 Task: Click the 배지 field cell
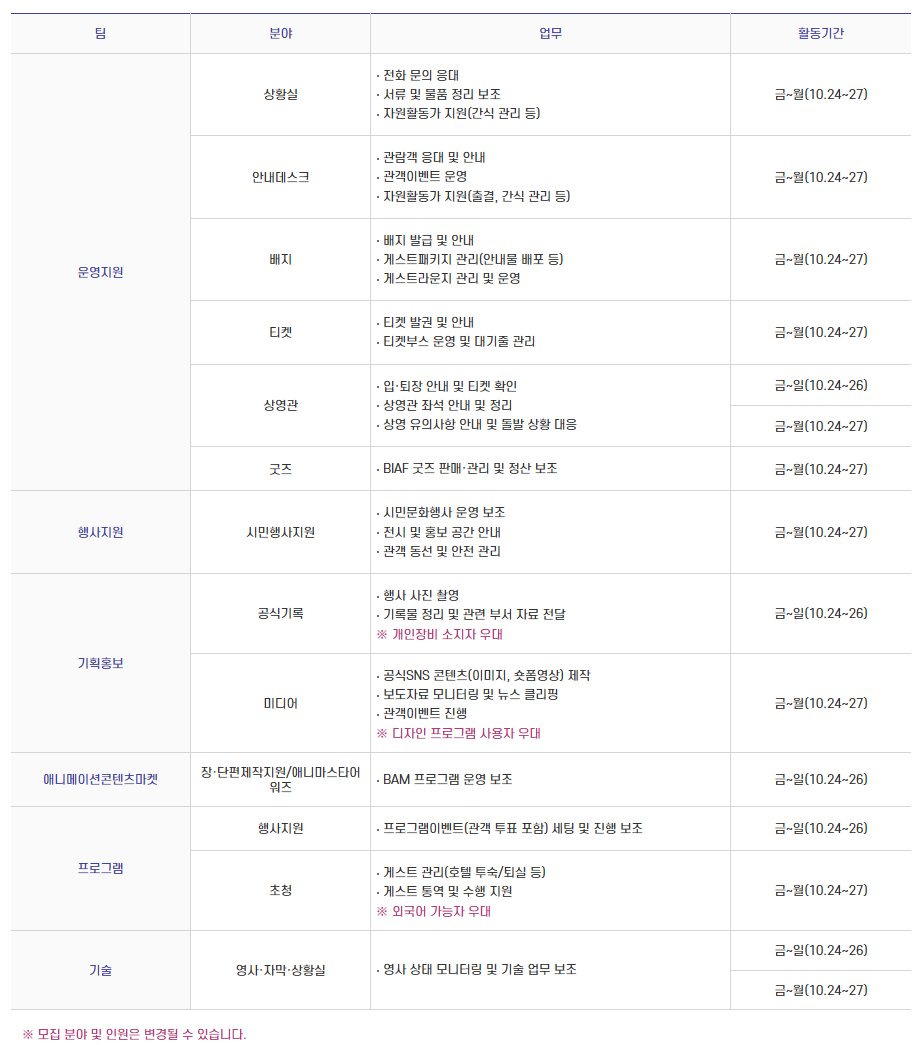(x=280, y=259)
